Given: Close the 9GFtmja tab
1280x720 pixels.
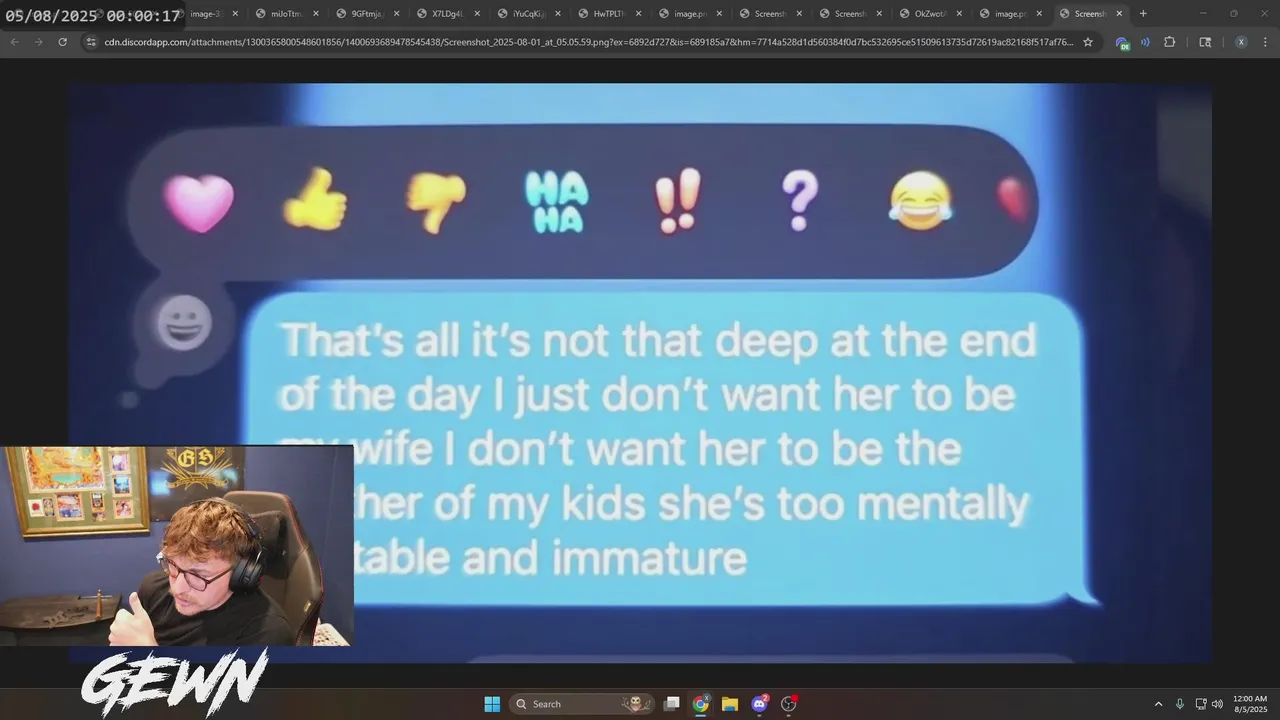Looking at the screenshot, I should pyautogui.click(x=396, y=14).
